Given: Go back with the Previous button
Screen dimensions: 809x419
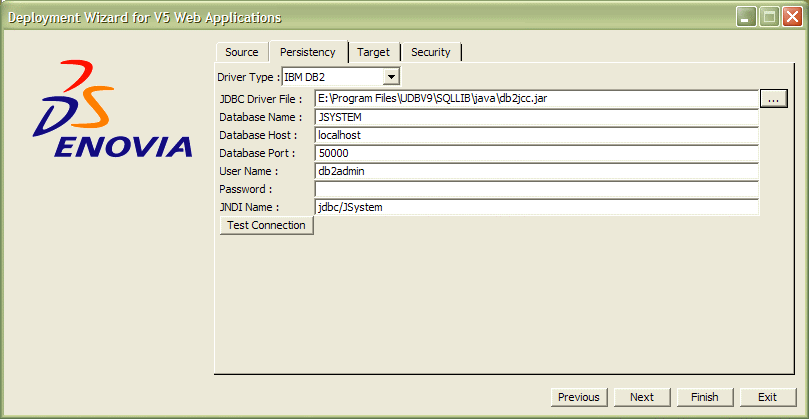Looking at the screenshot, I should point(579,397).
